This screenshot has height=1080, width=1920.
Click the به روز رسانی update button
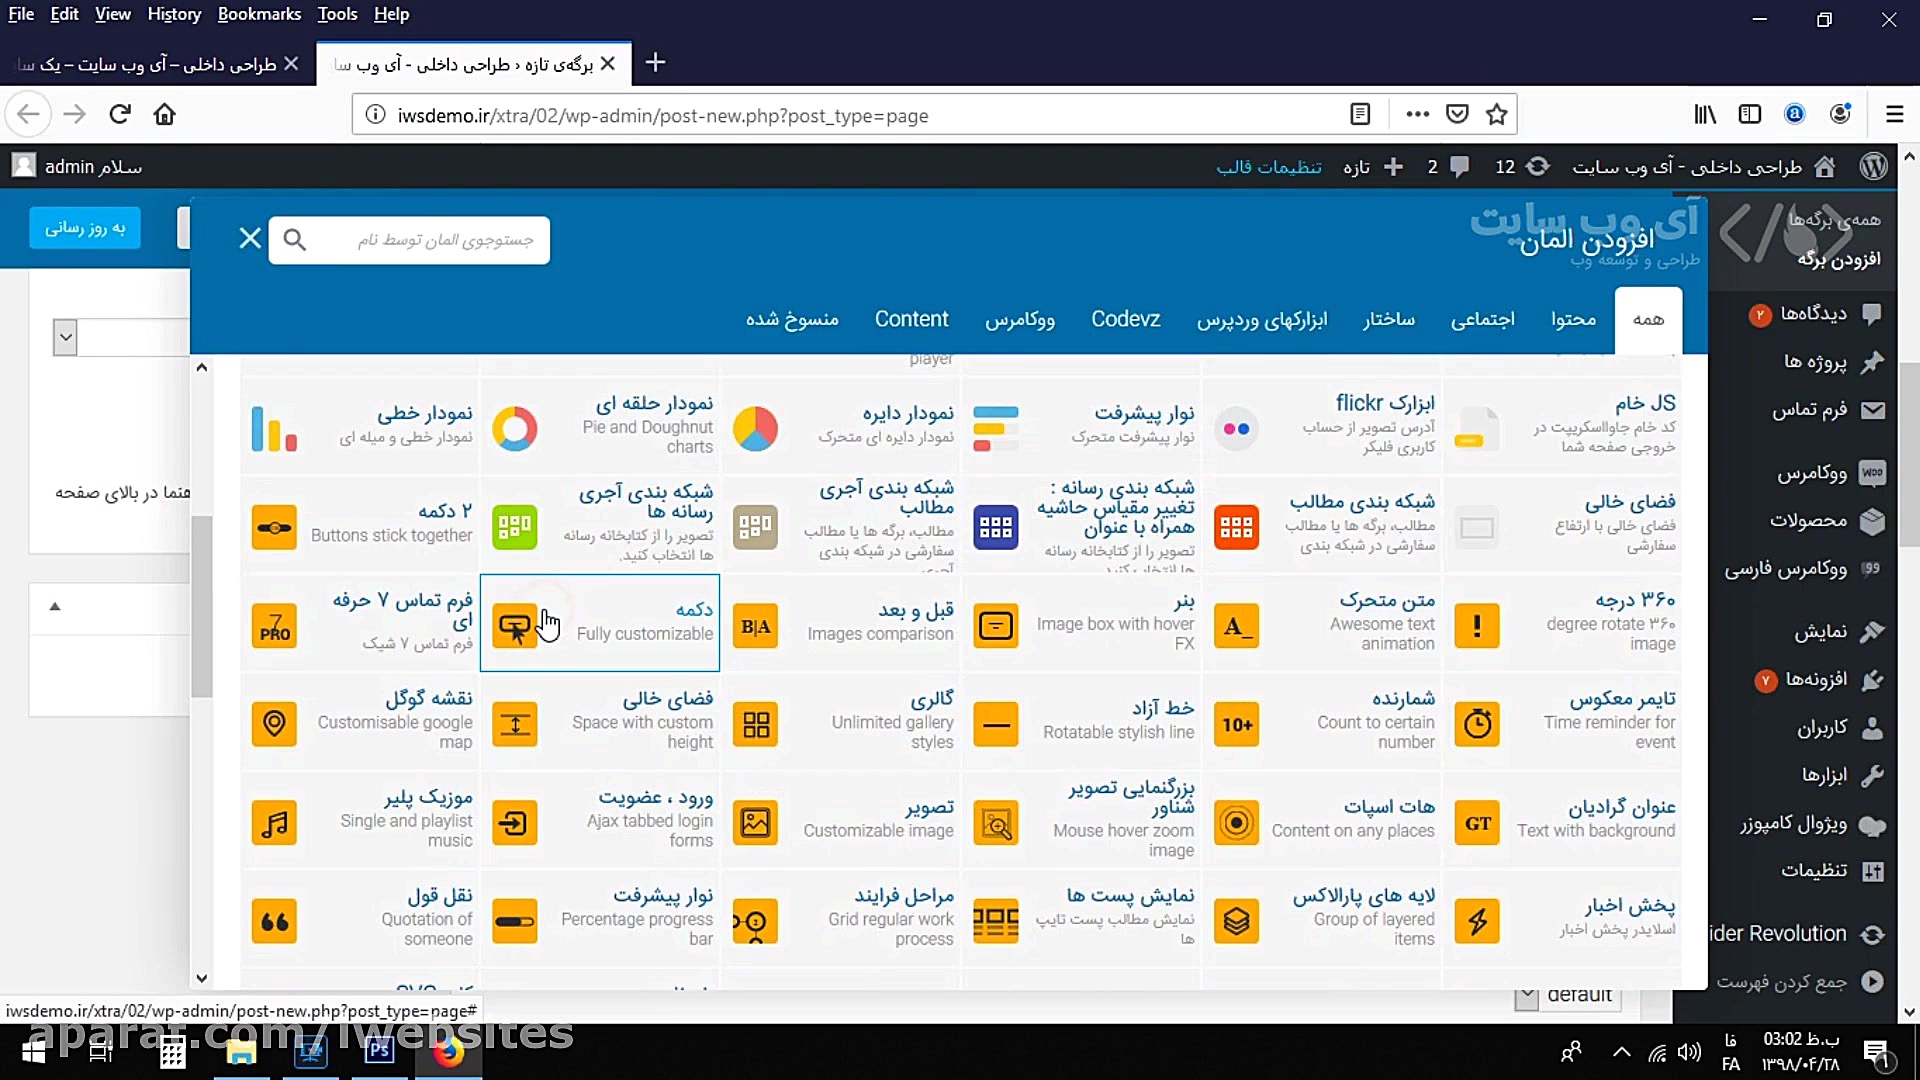pos(85,227)
